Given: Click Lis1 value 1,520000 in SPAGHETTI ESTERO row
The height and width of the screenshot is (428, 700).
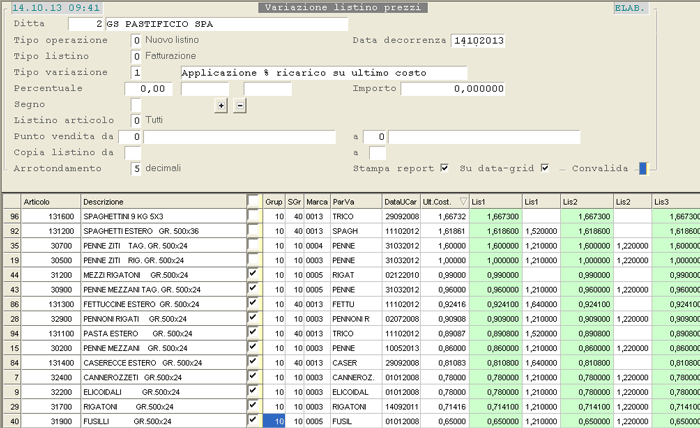Looking at the screenshot, I should coord(541,231).
